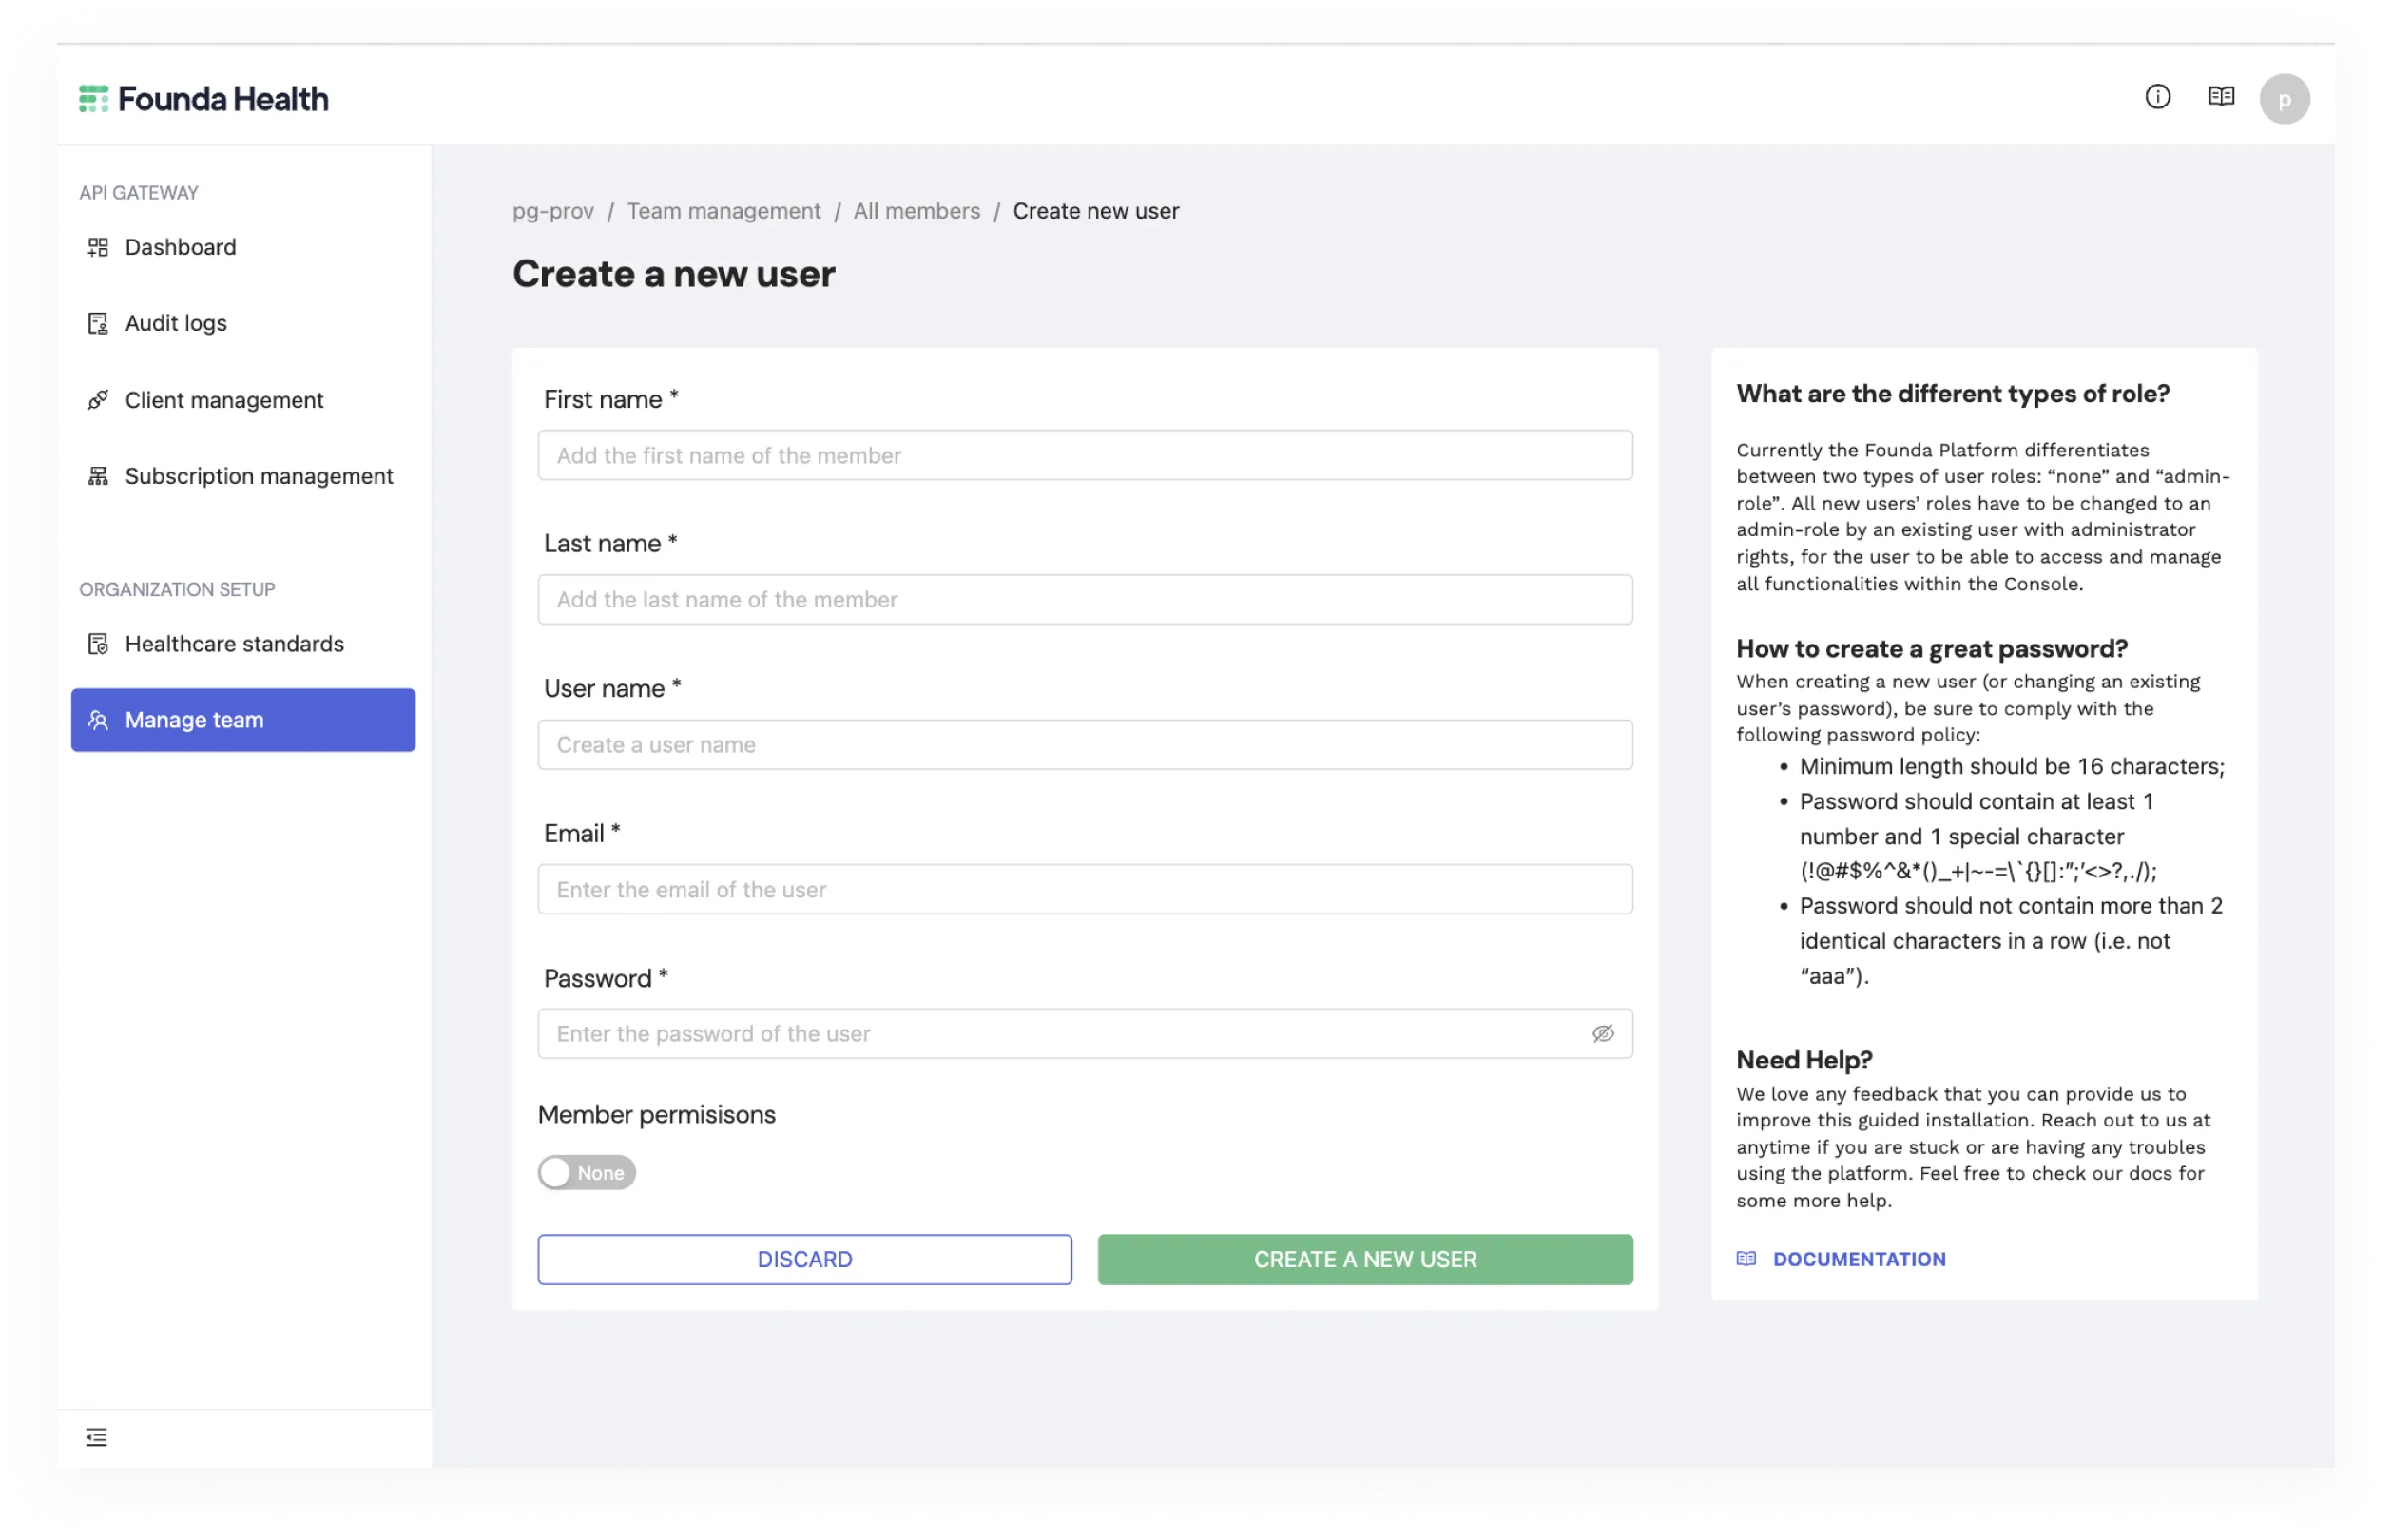Click the Subscription management icon

point(97,476)
